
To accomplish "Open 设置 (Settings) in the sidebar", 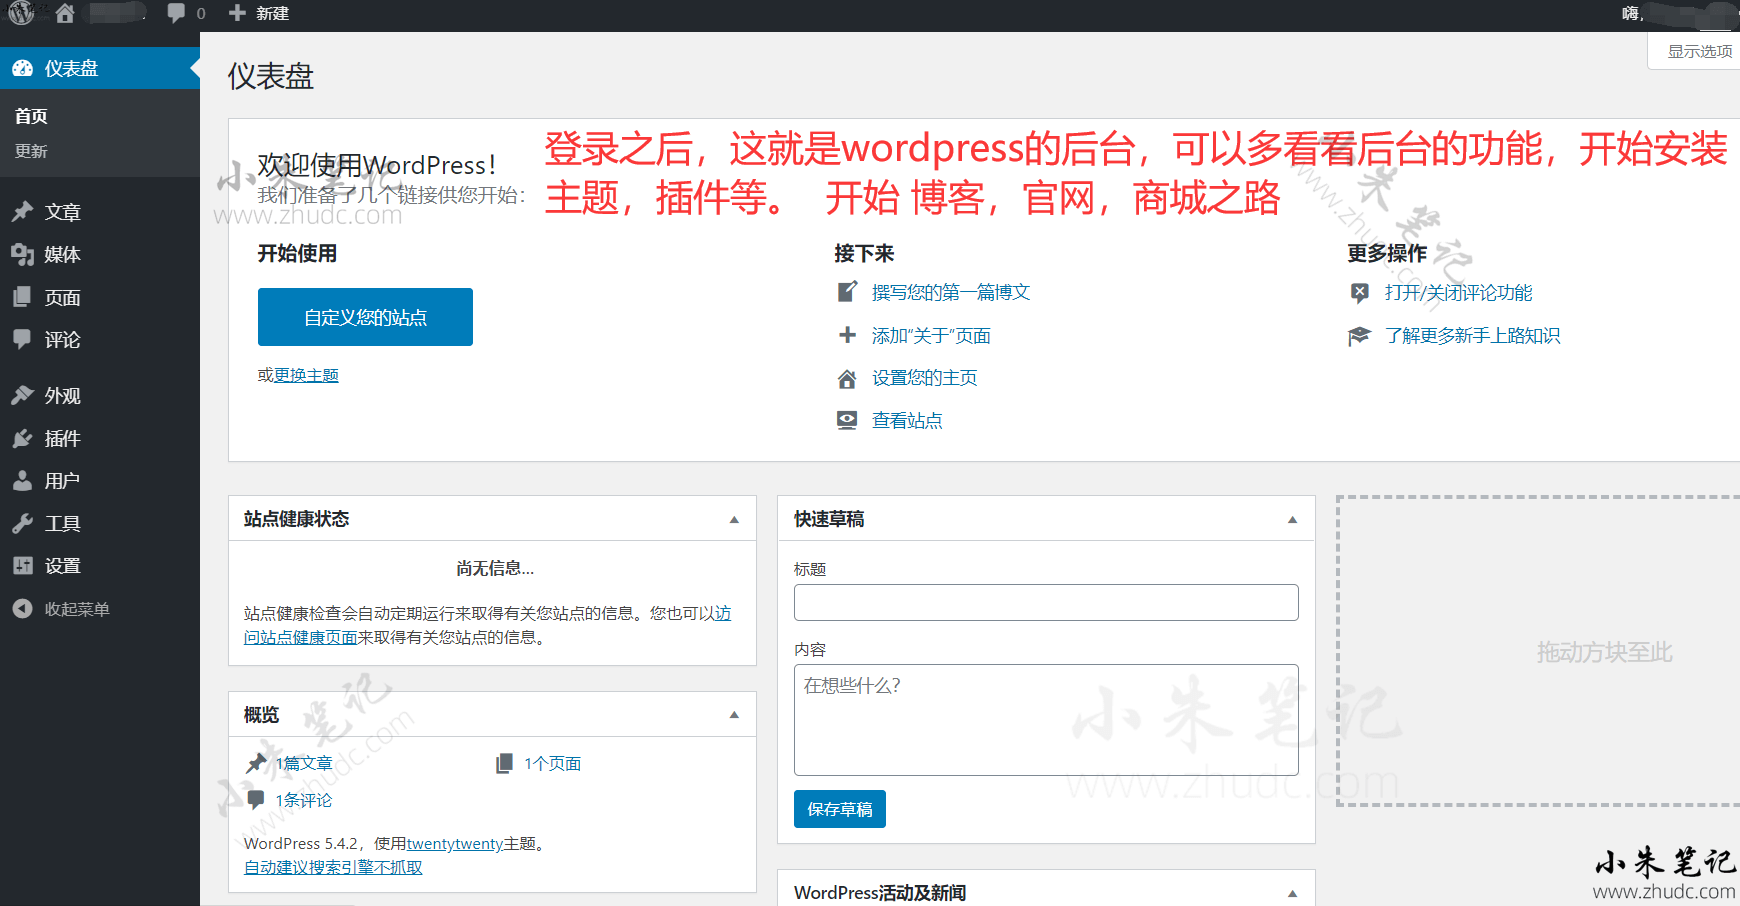I will (x=62, y=566).
